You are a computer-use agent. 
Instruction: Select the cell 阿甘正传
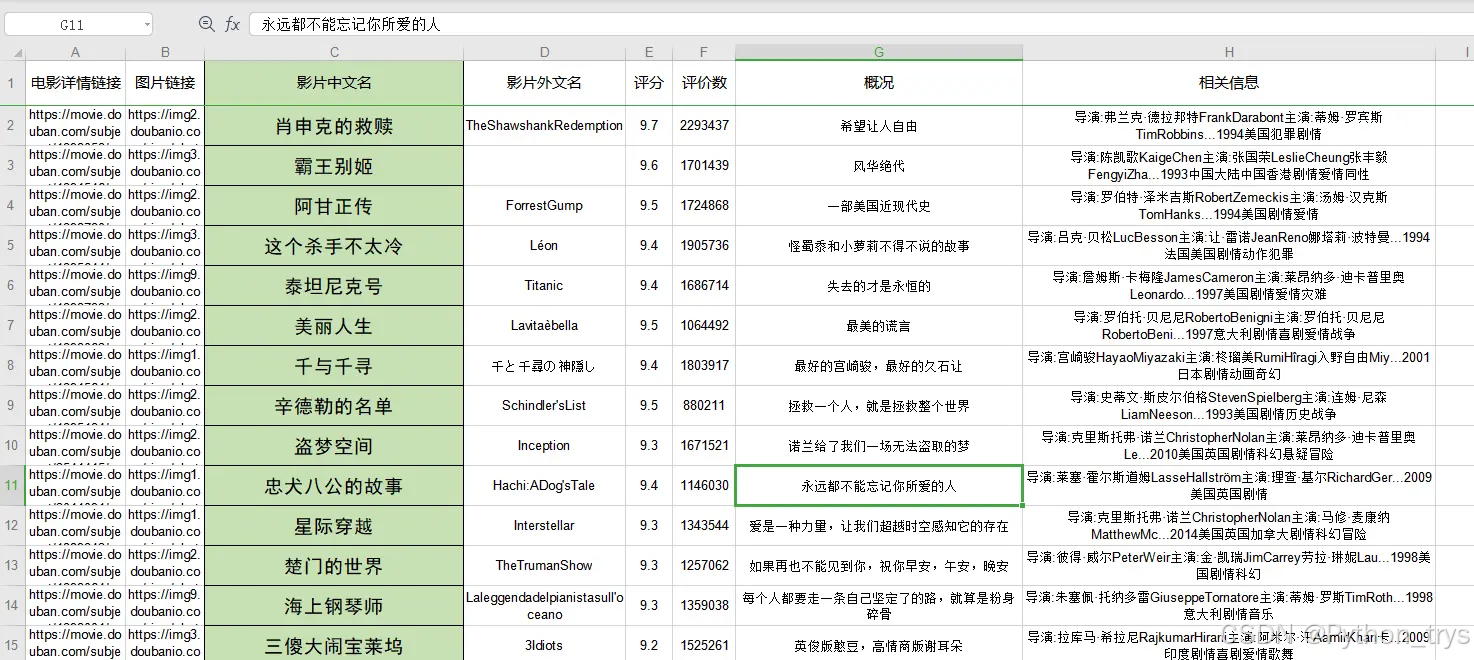pos(334,206)
